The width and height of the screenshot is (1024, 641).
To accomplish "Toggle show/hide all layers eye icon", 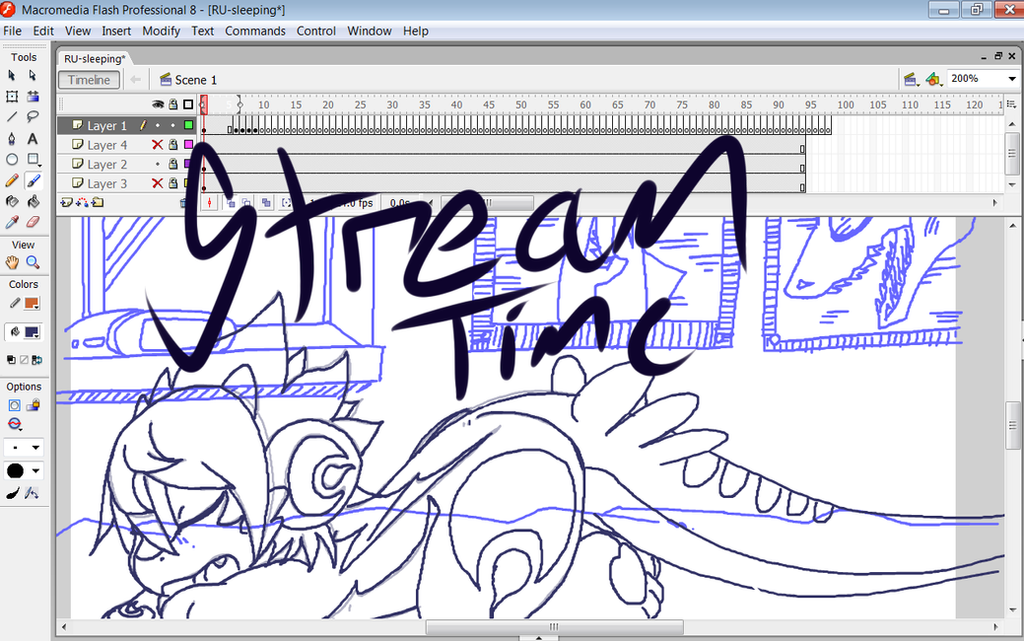I will (157, 104).
